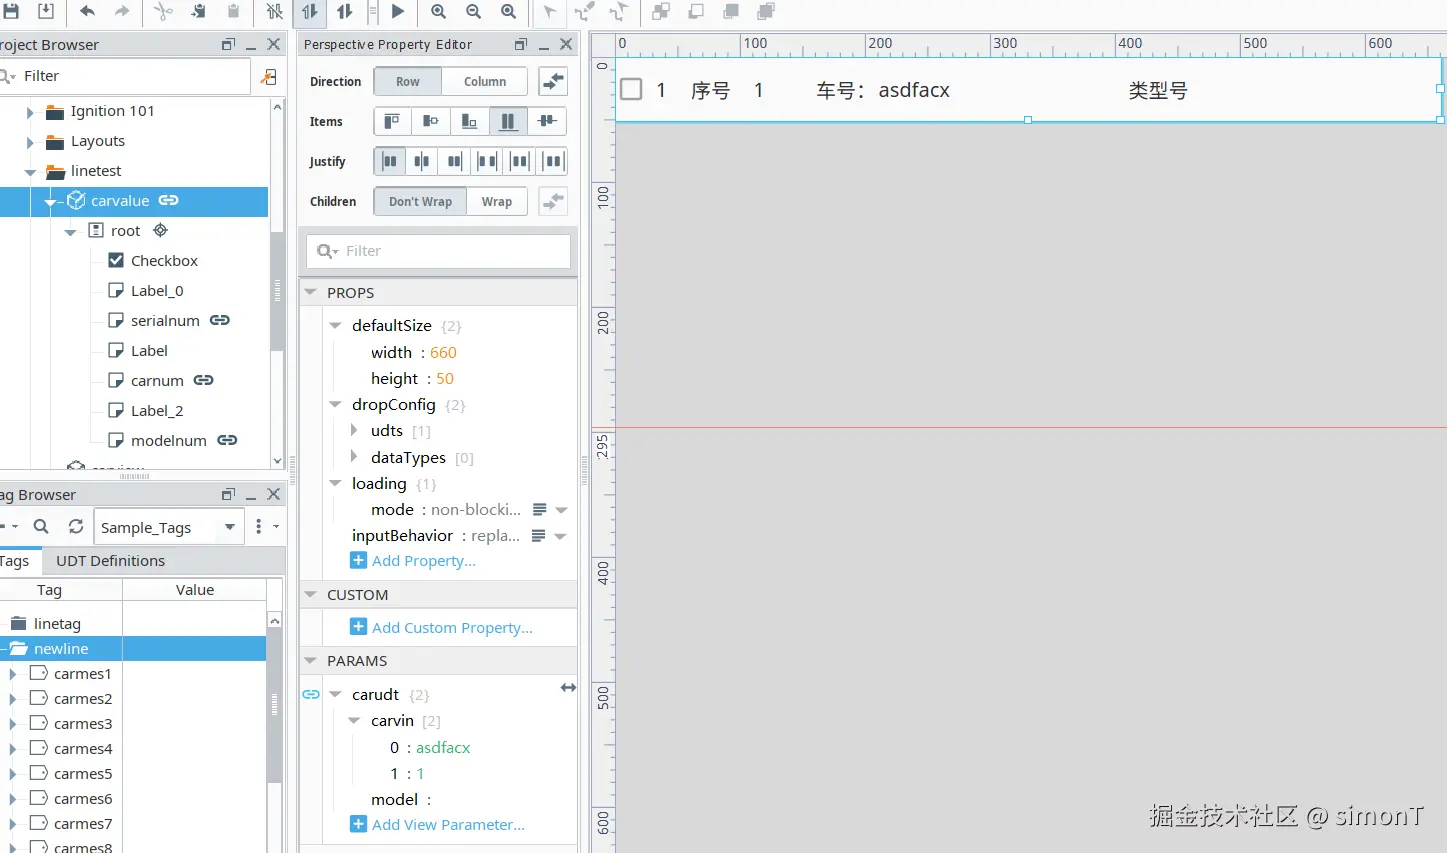Screen dimensions: 1447x853
Task: Select the linetag folder in the Tag Browser
Action: (x=57, y=624)
